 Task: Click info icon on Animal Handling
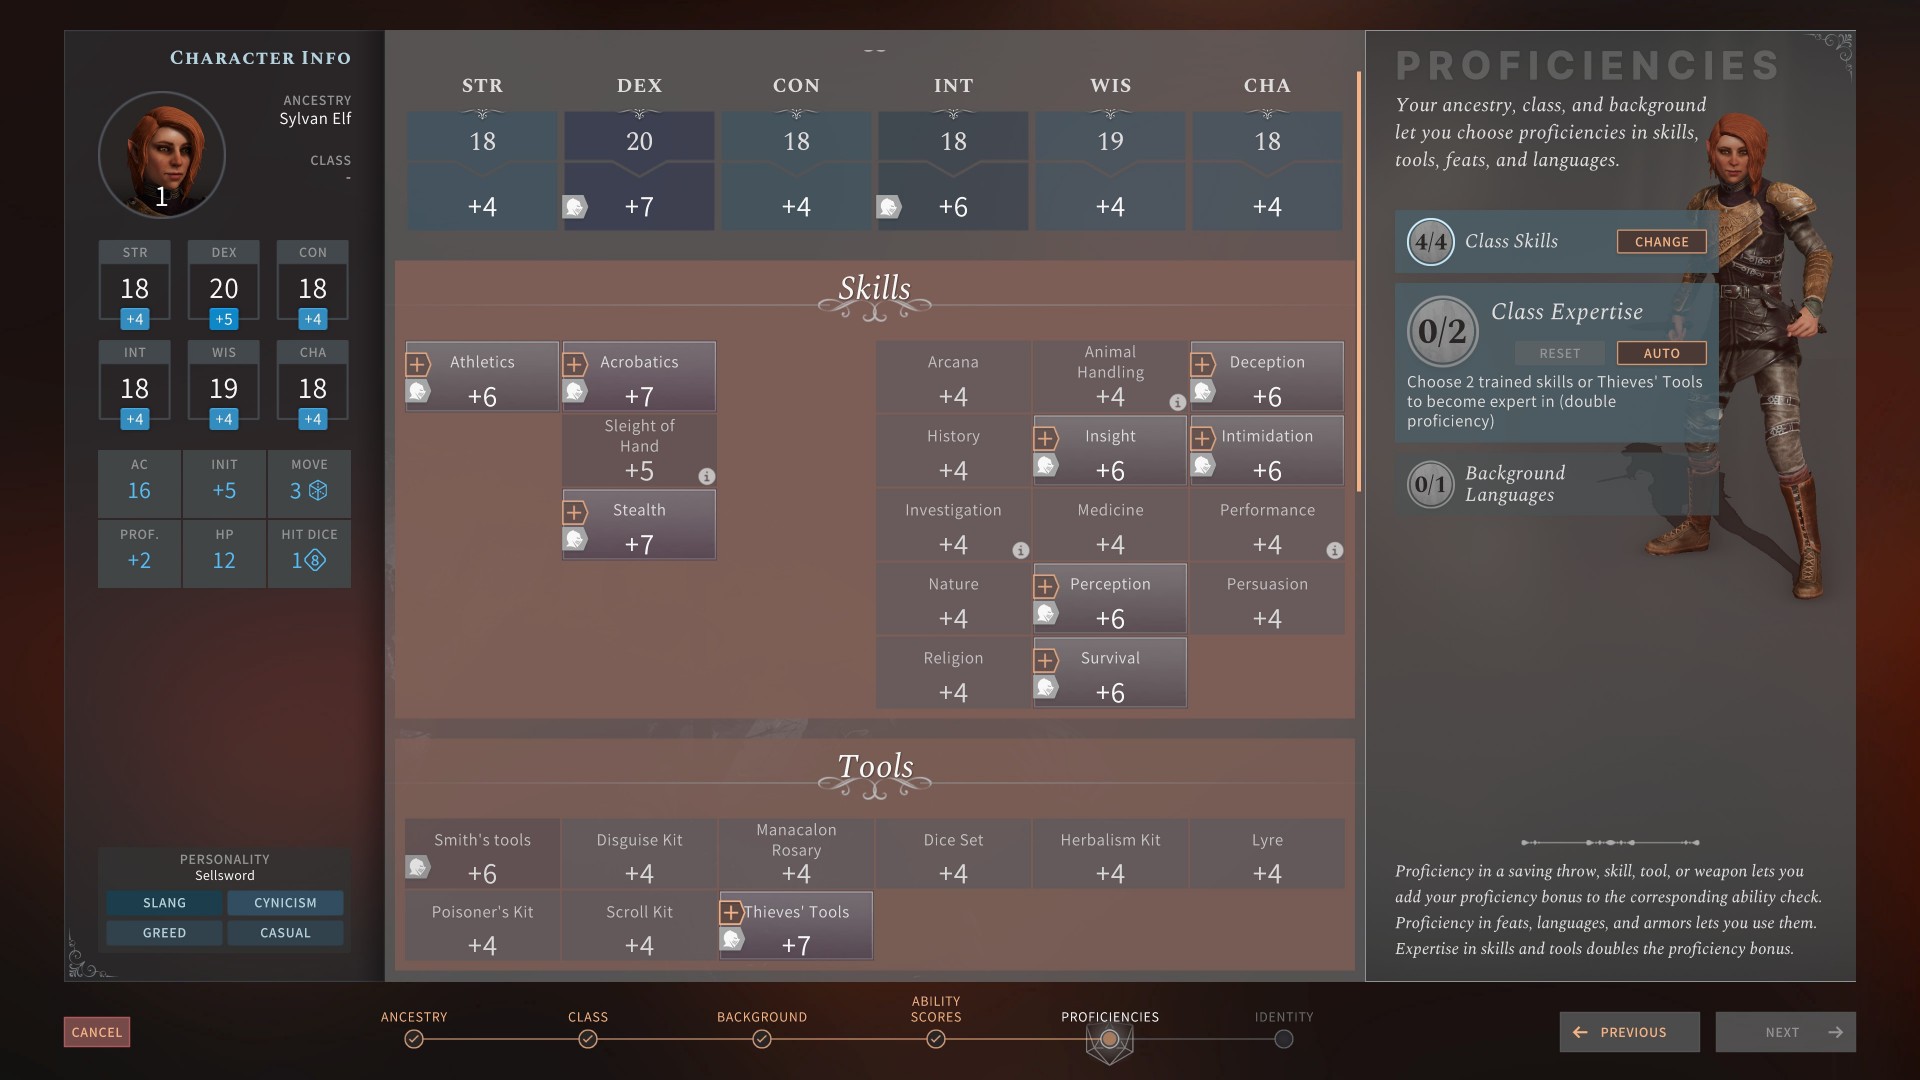click(1177, 403)
